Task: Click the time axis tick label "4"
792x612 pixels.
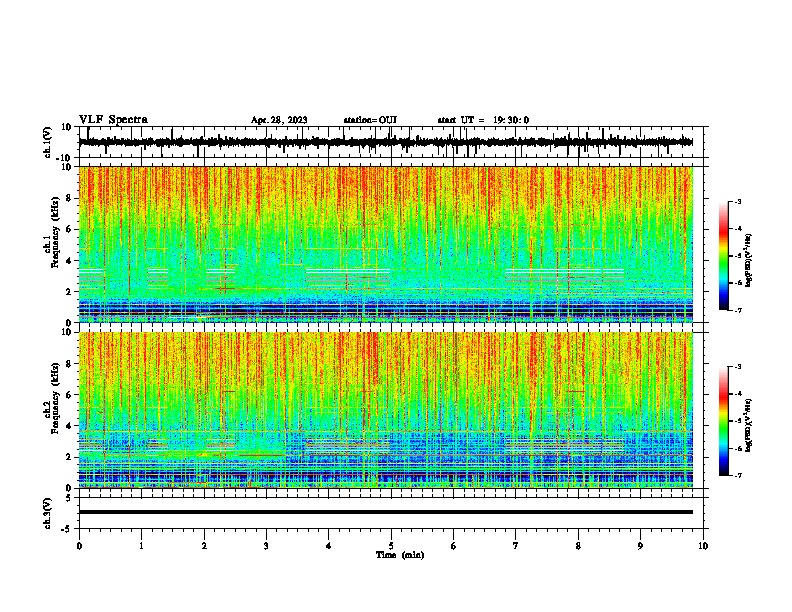Action: tap(329, 546)
